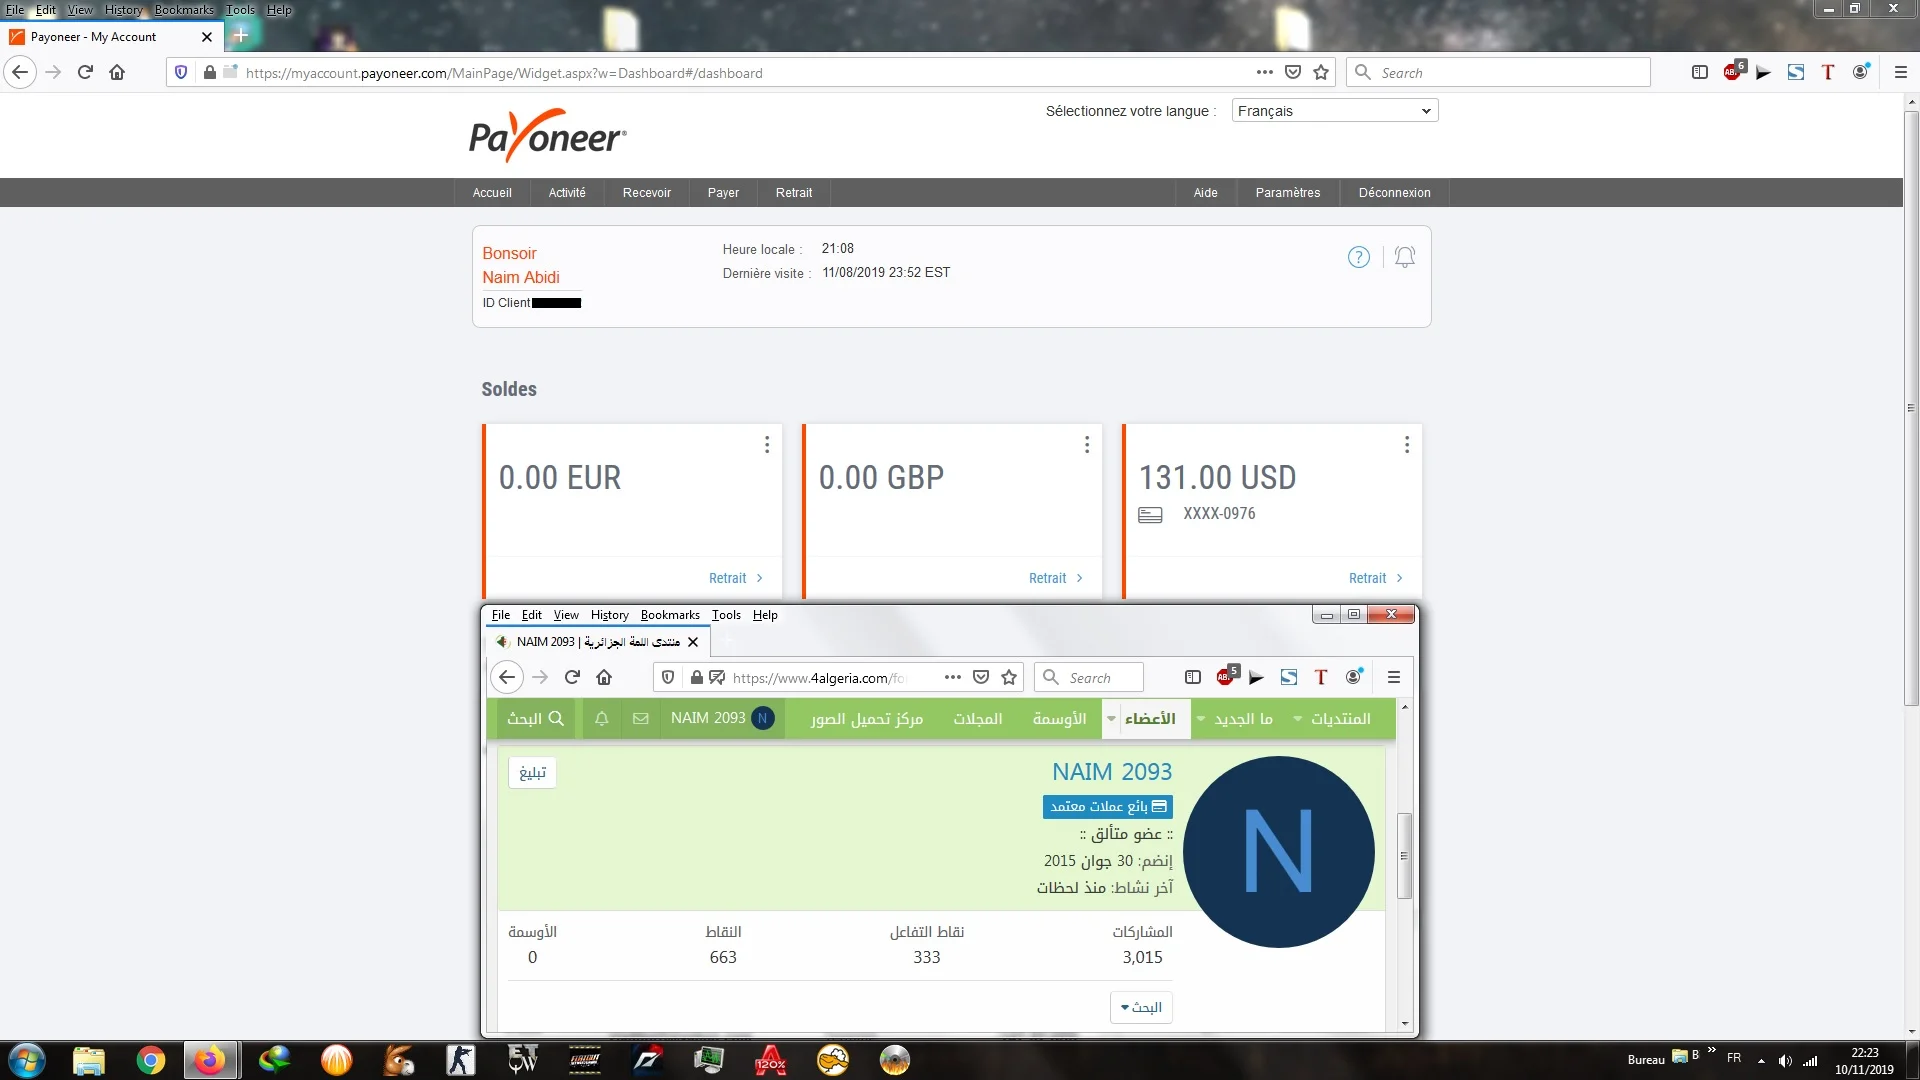Reload the Payoneer page
The height and width of the screenshot is (1080, 1920).
coord(85,72)
